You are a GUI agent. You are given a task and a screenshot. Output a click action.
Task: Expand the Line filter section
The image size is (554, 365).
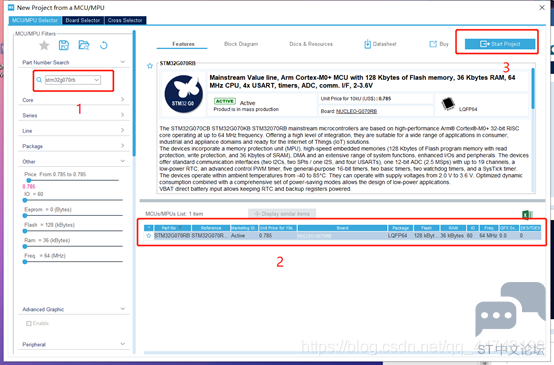click(123, 130)
